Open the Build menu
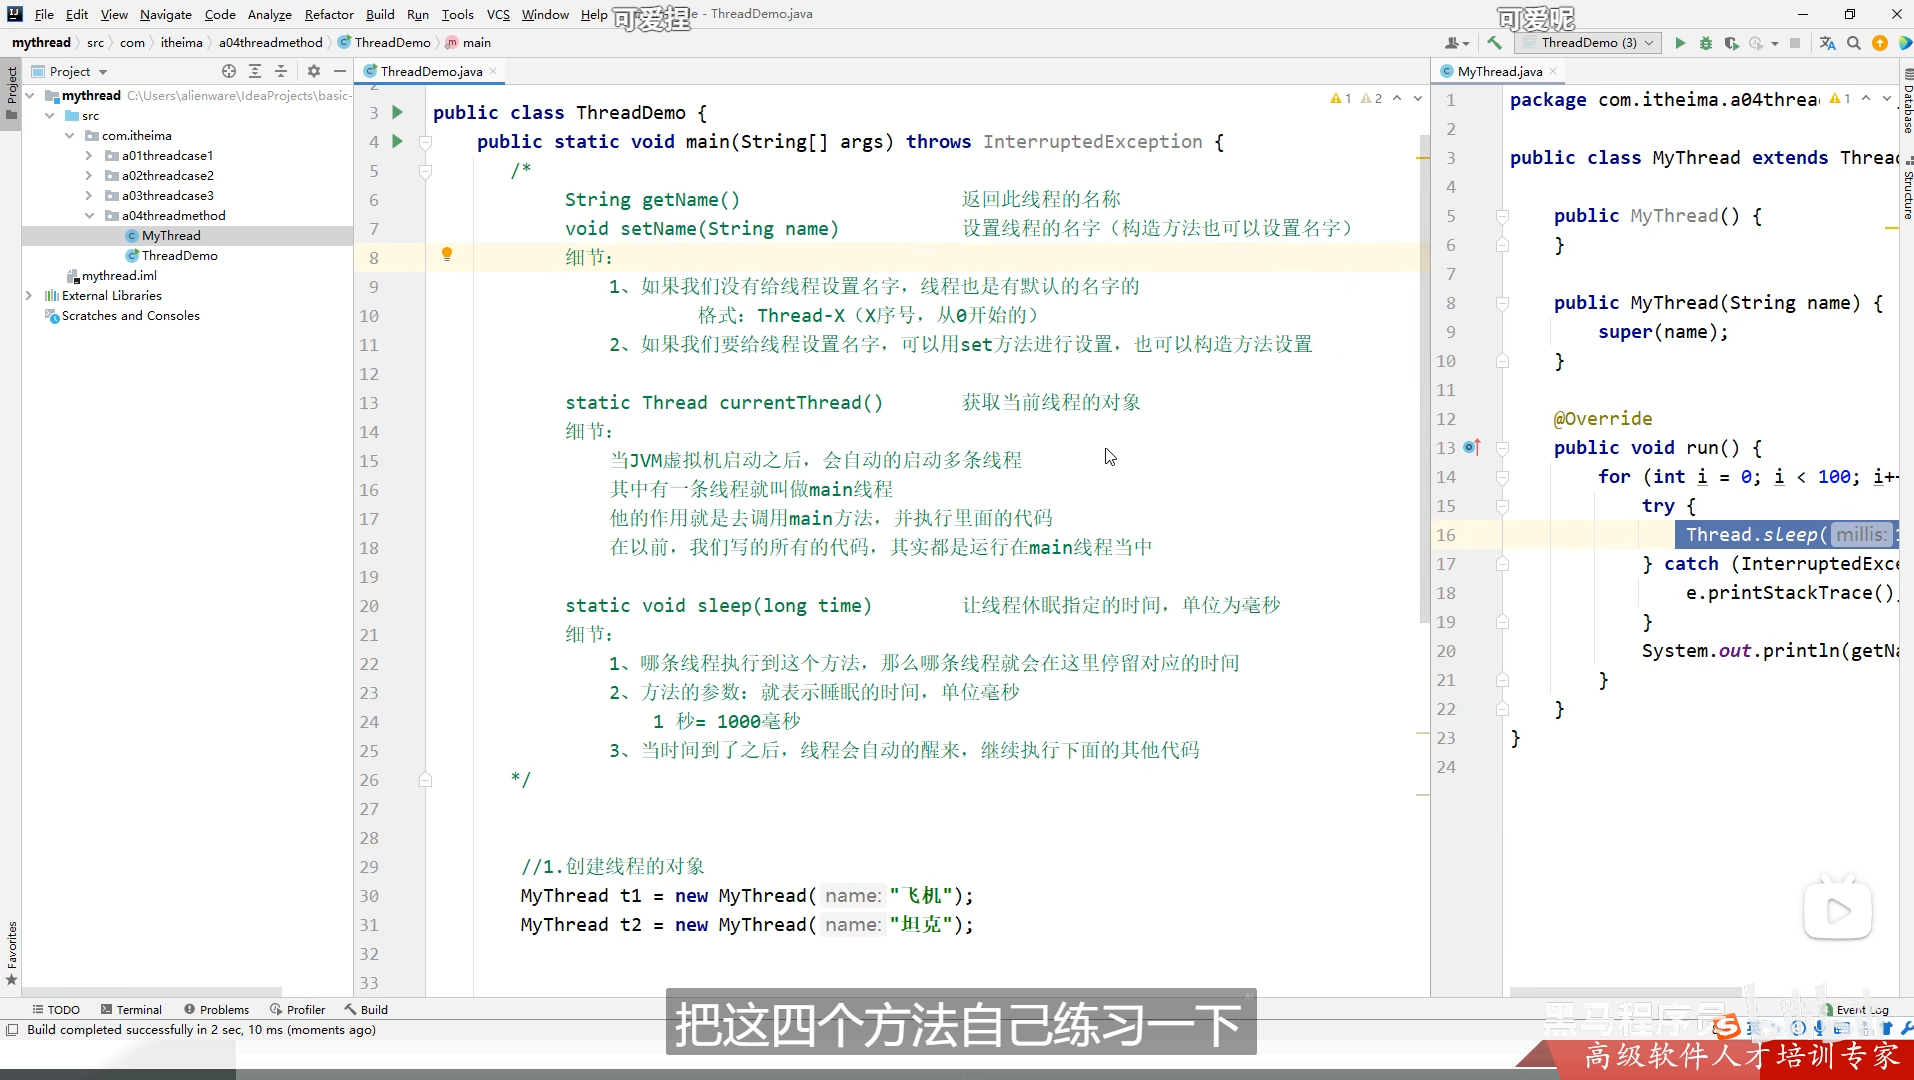 click(380, 14)
